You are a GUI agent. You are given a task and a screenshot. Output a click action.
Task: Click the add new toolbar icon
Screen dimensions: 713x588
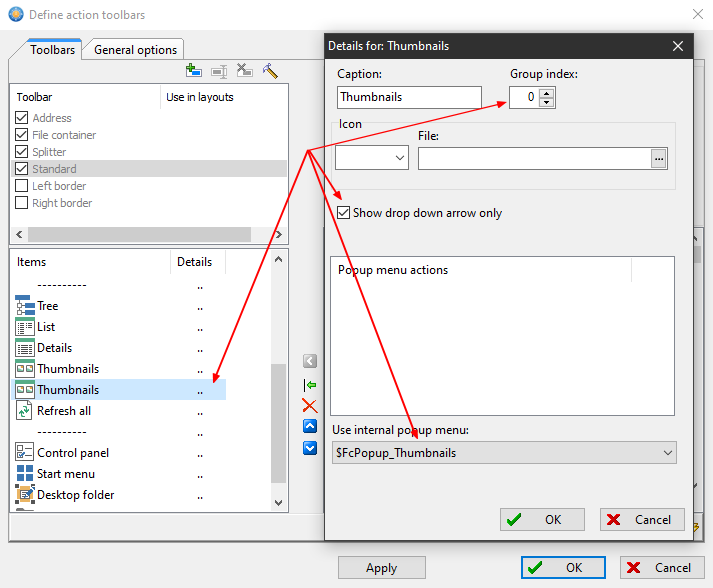tap(194, 71)
